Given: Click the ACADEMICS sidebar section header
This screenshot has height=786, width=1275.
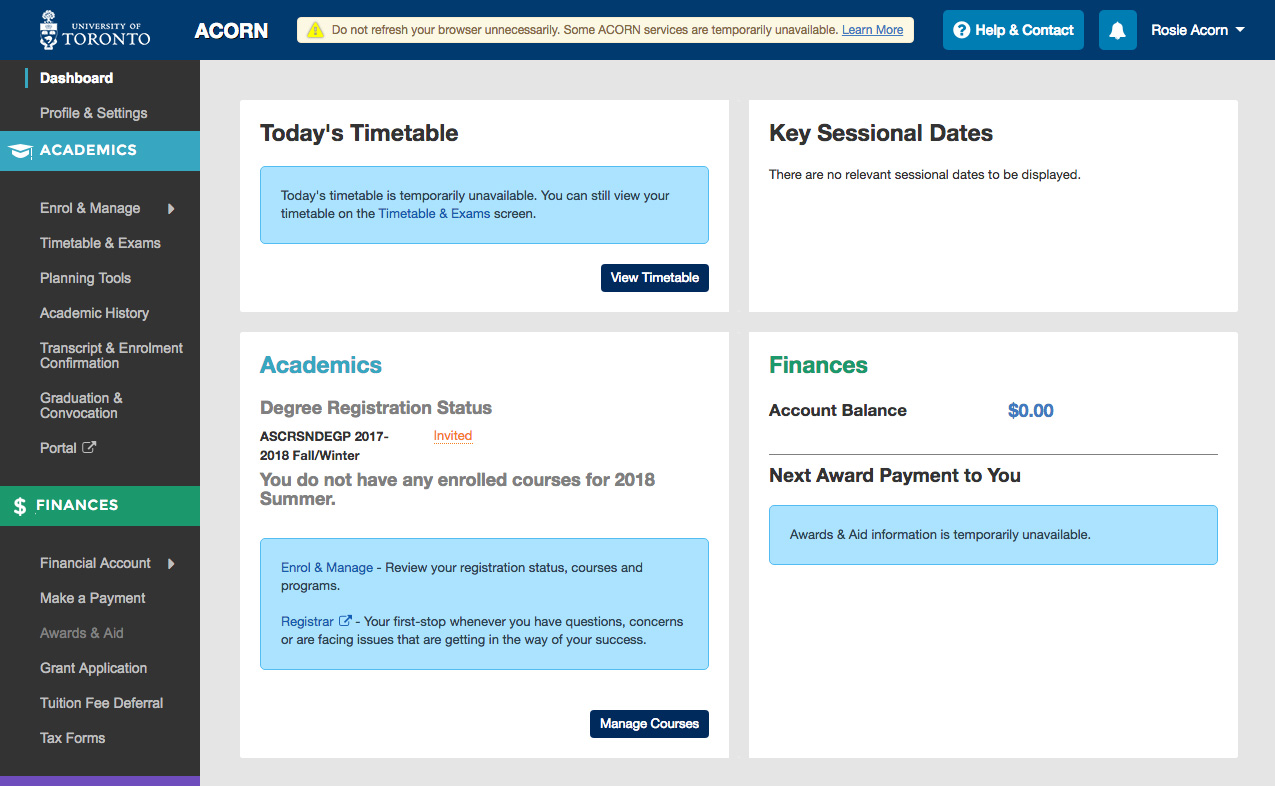Looking at the screenshot, I should click(x=100, y=151).
